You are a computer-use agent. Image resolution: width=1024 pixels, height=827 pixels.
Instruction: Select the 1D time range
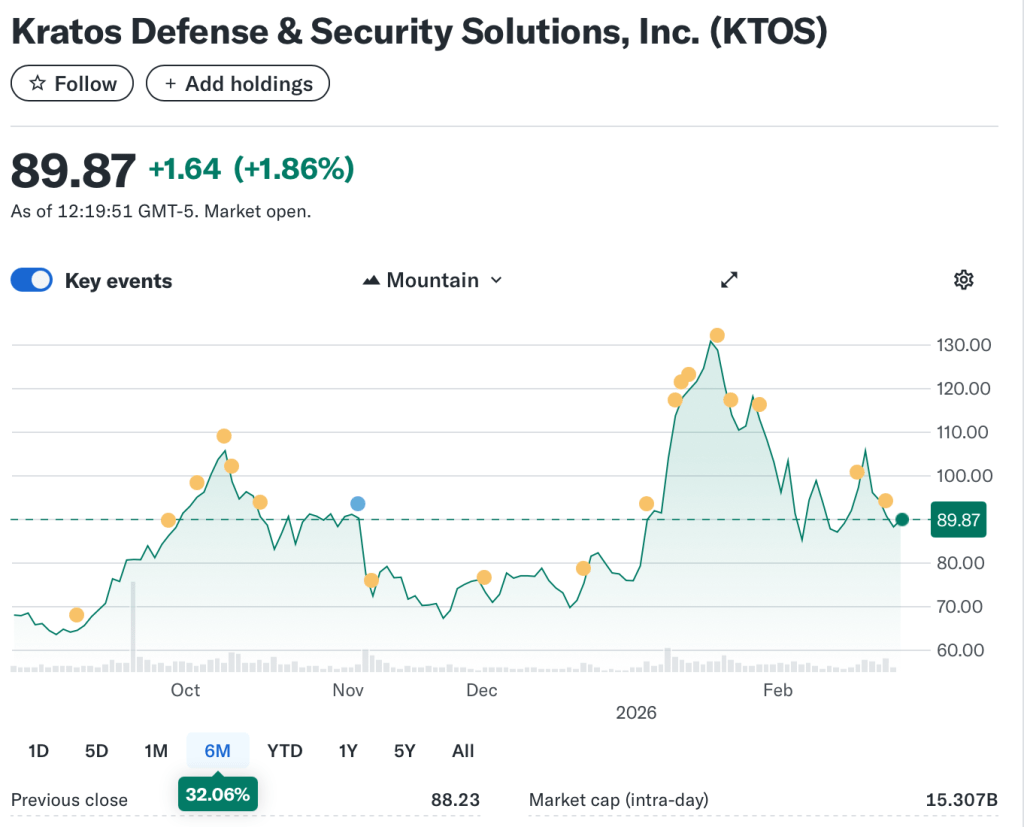[38, 751]
